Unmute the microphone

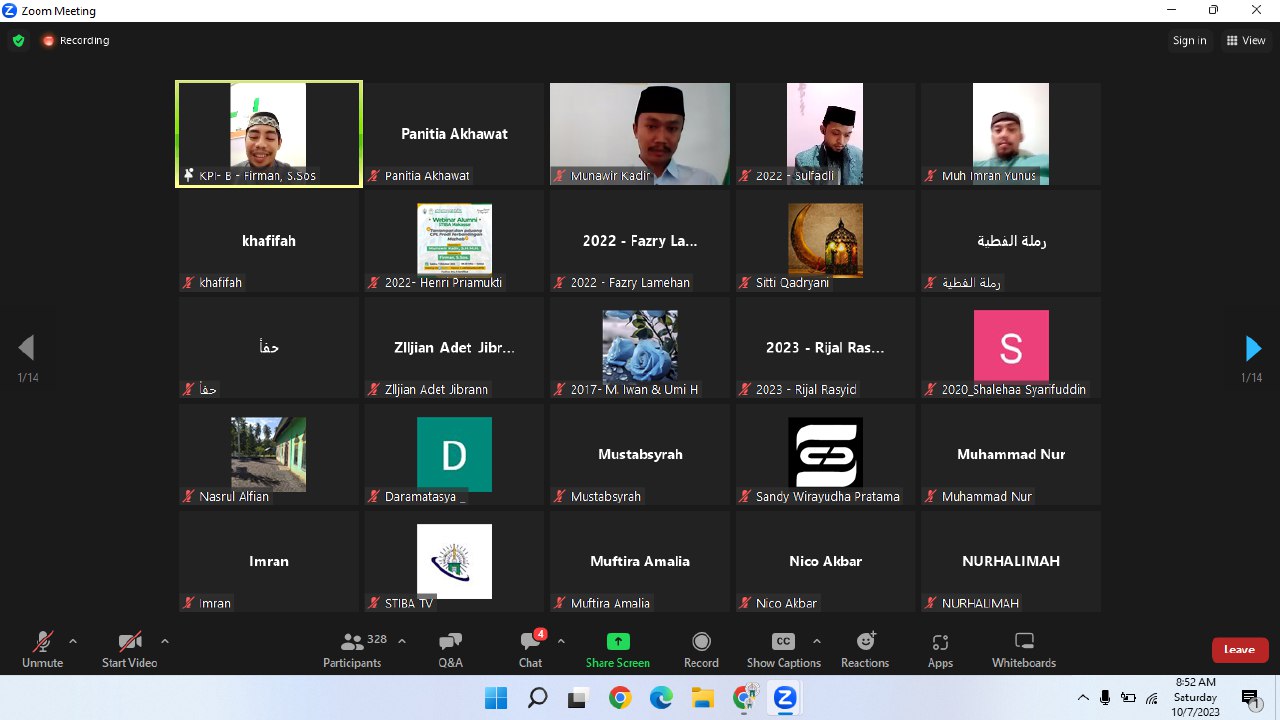point(42,648)
